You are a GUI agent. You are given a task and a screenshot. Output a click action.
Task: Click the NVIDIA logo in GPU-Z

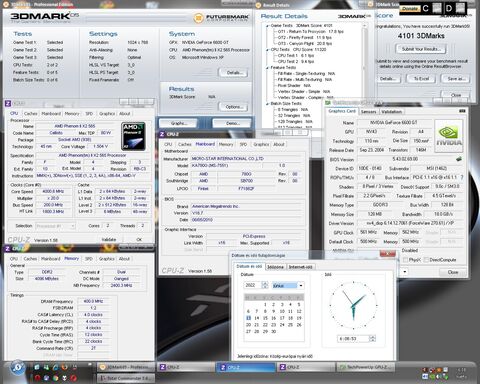(x=449, y=136)
